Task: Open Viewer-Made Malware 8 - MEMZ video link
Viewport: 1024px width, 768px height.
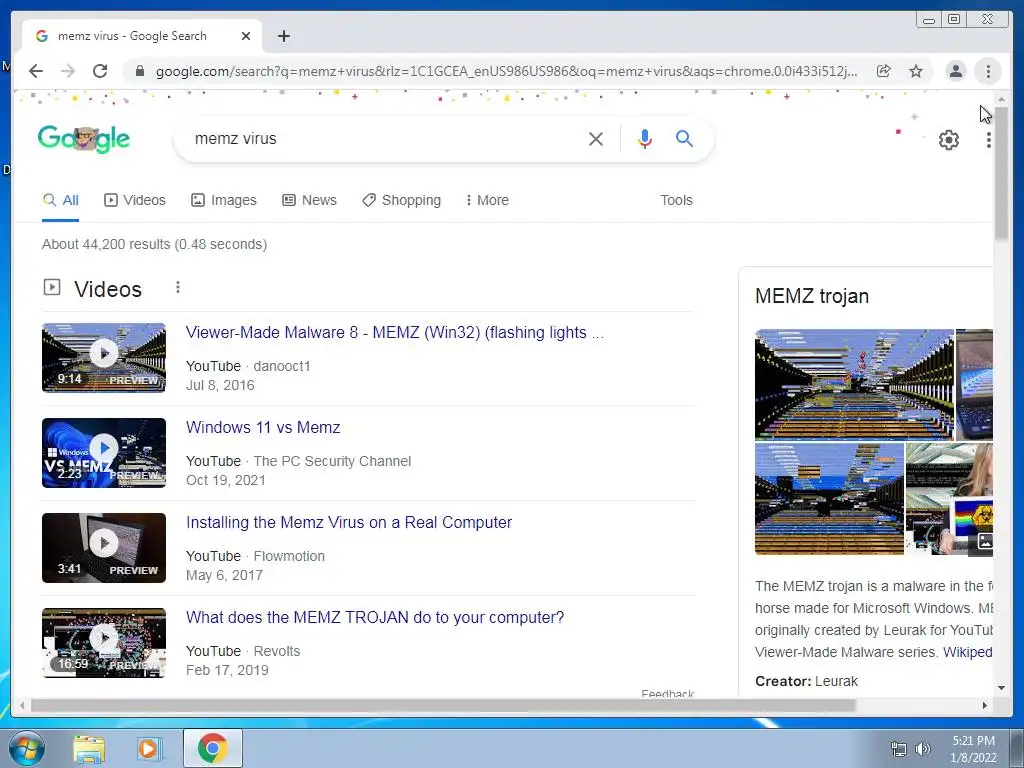Action: click(395, 332)
